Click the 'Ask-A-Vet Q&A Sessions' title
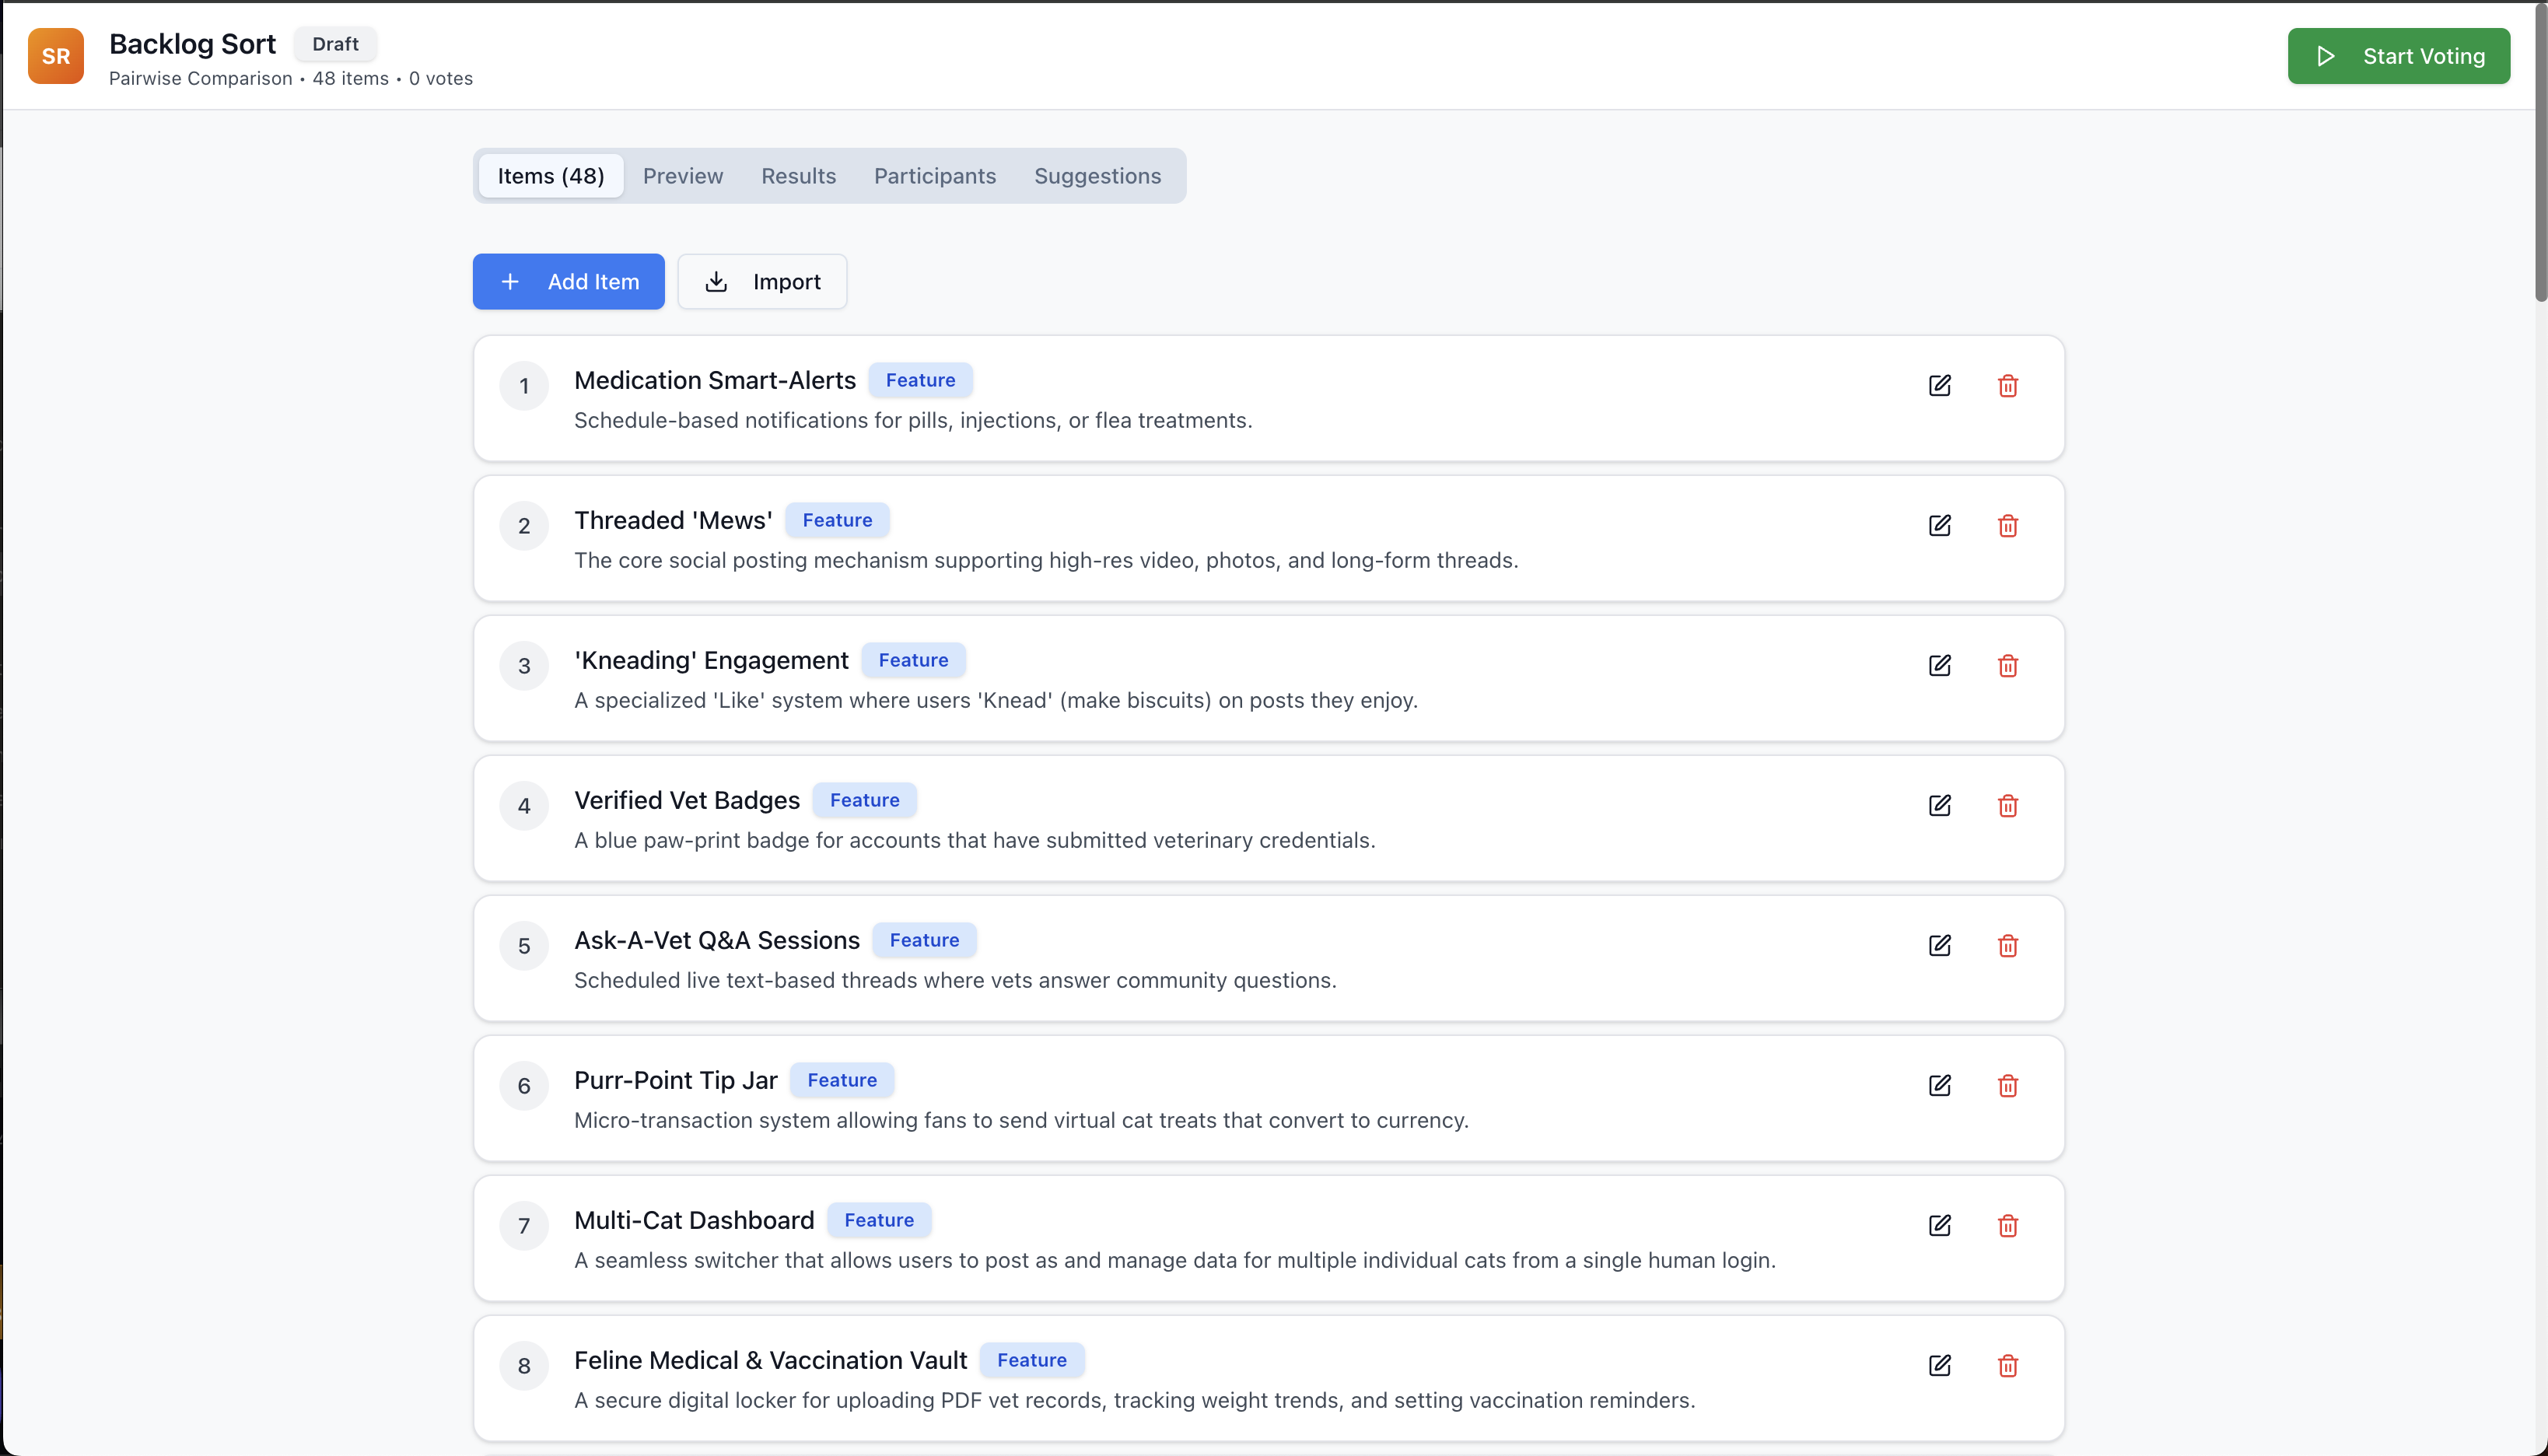 point(717,940)
